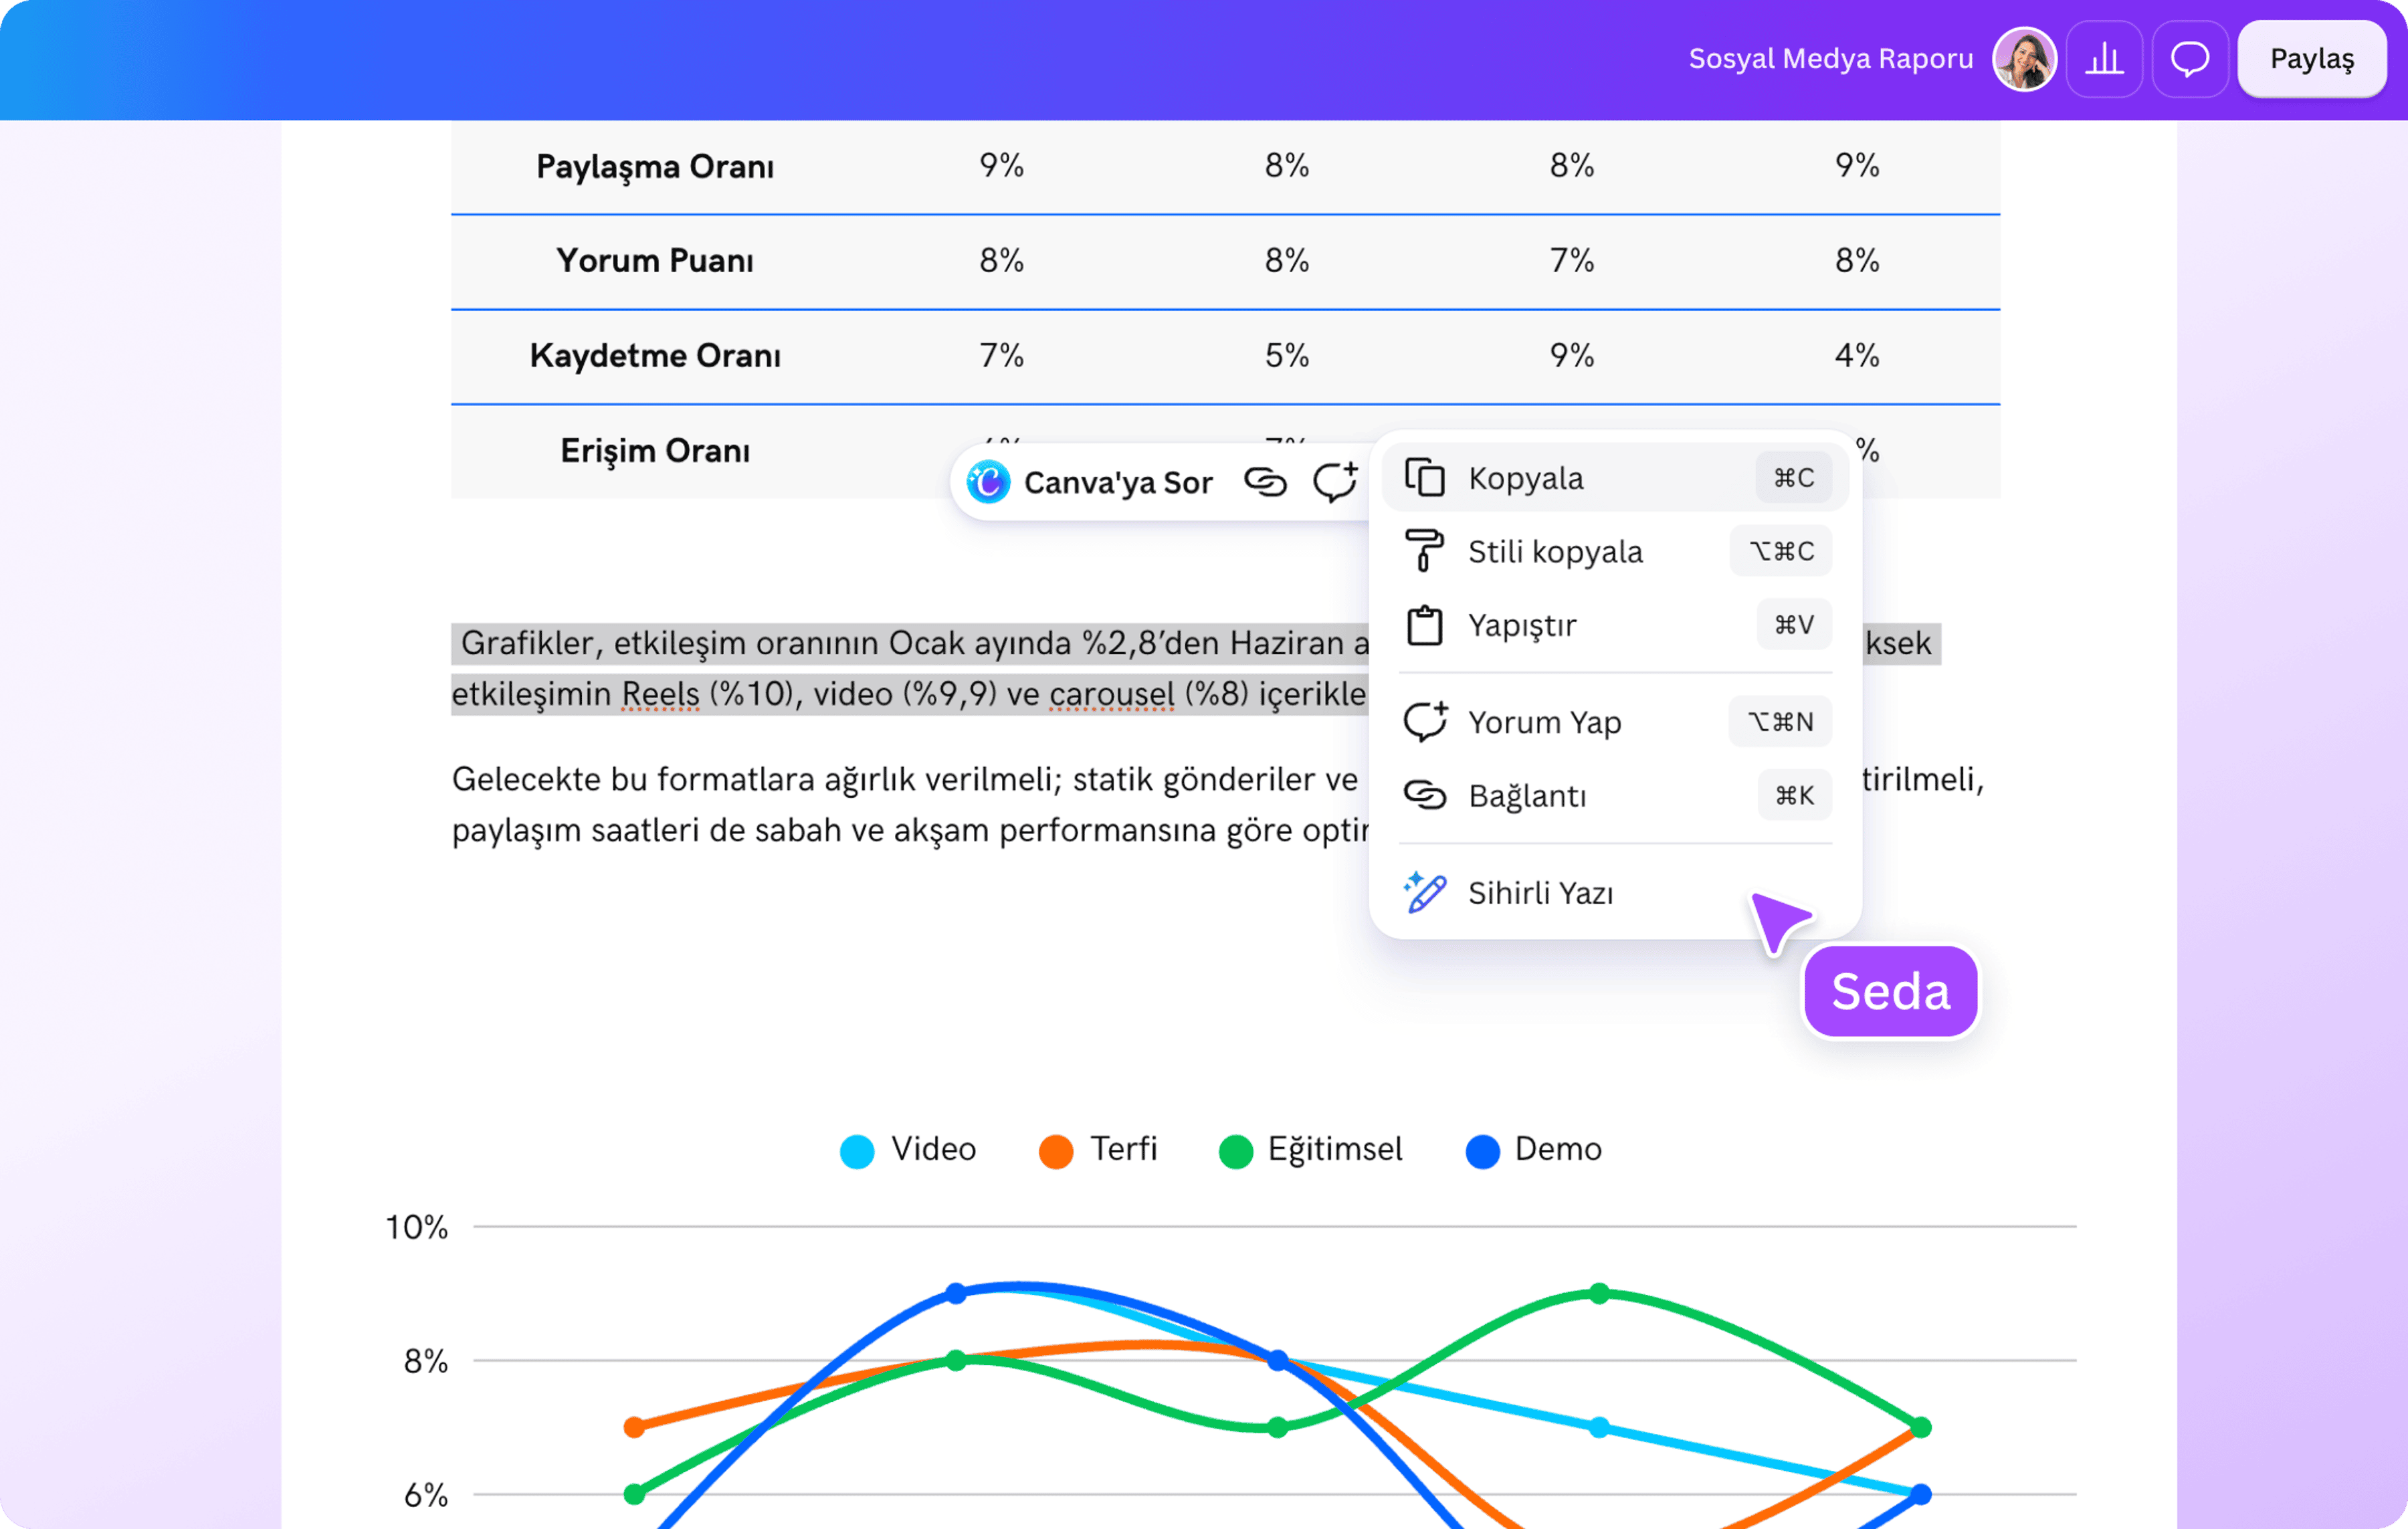Open Sihirli Yazı from context menu

(x=1615, y=892)
